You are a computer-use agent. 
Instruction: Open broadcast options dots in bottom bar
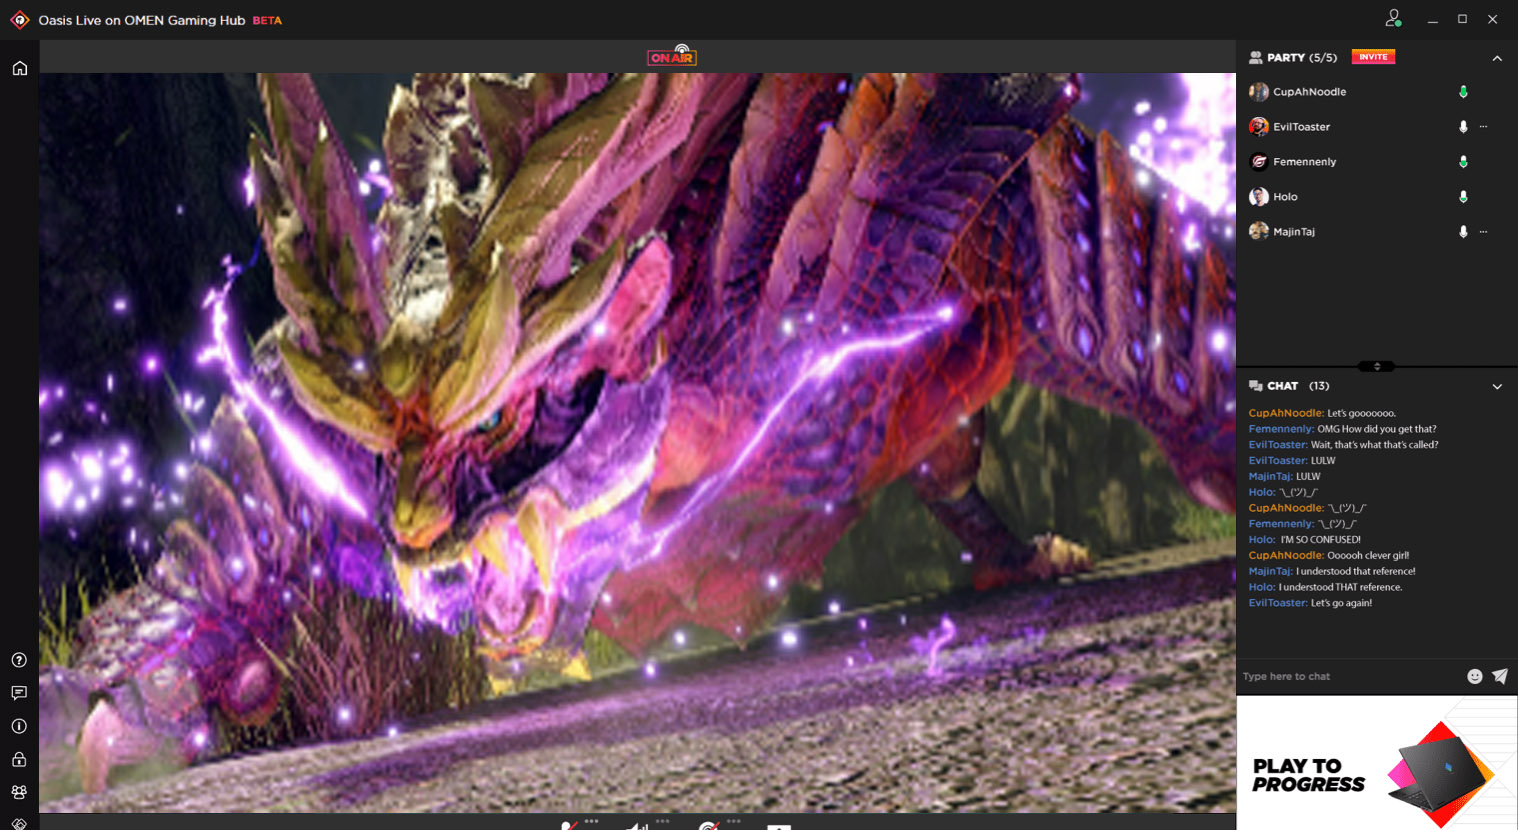[x=733, y=821]
